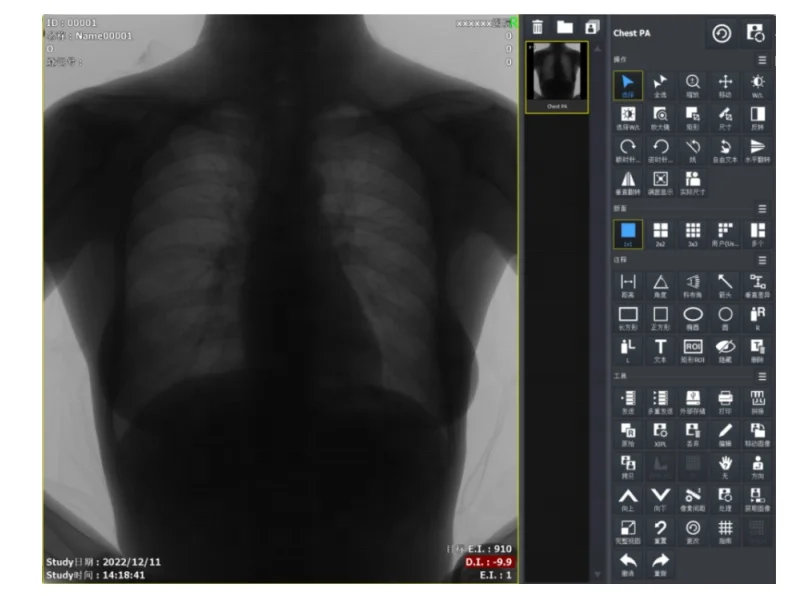
Task: Flip the image horizontally (水平翻转)
Action: pyautogui.click(x=757, y=150)
